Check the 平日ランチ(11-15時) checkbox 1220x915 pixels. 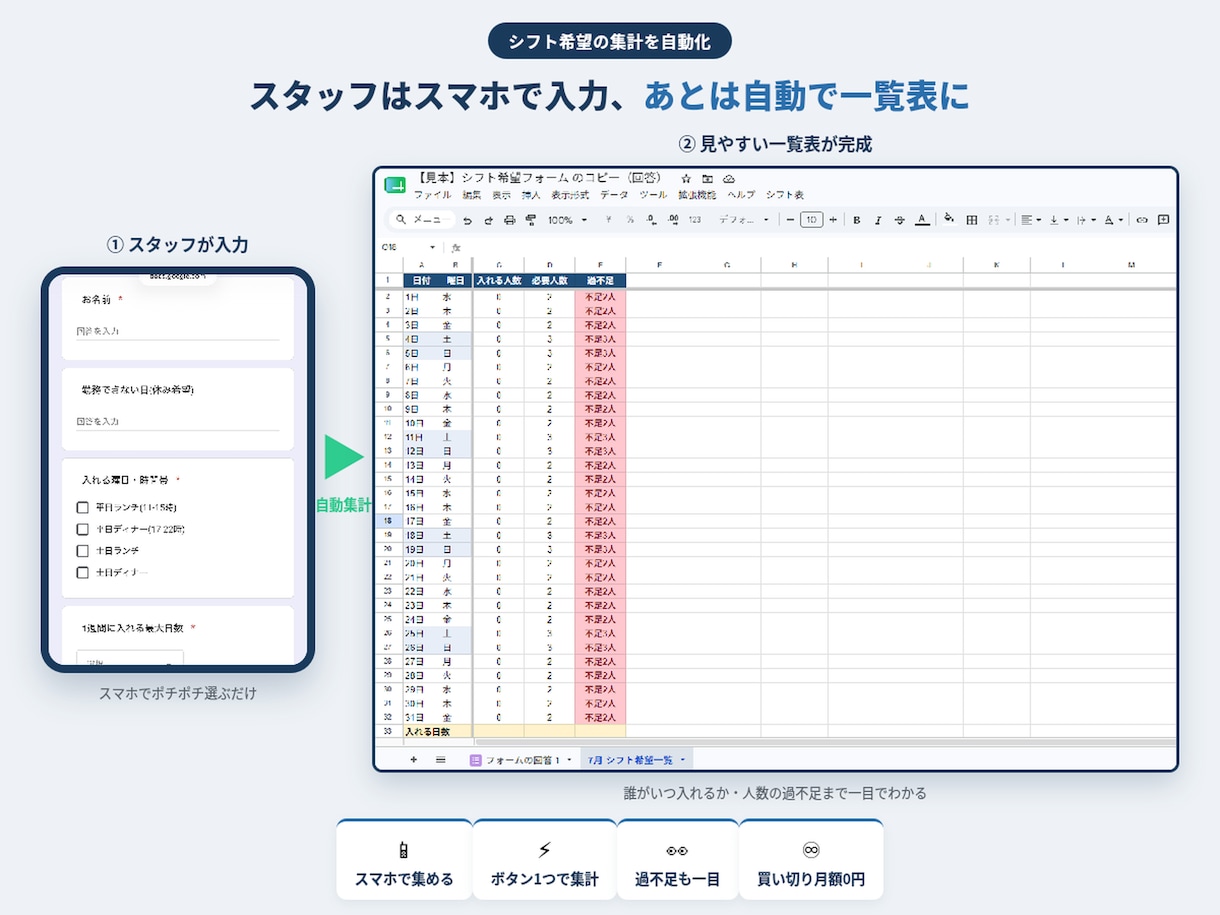coord(83,507)
